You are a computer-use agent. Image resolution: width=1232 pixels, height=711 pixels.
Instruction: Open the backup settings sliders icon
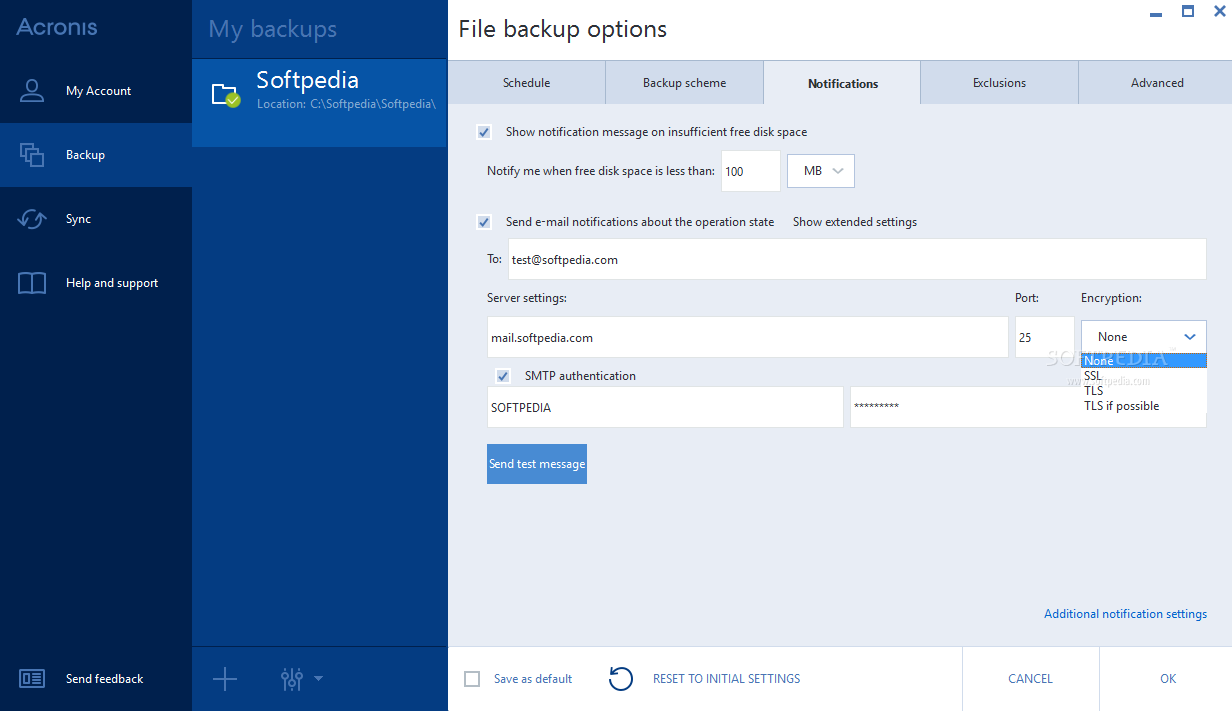coord(292,680)
